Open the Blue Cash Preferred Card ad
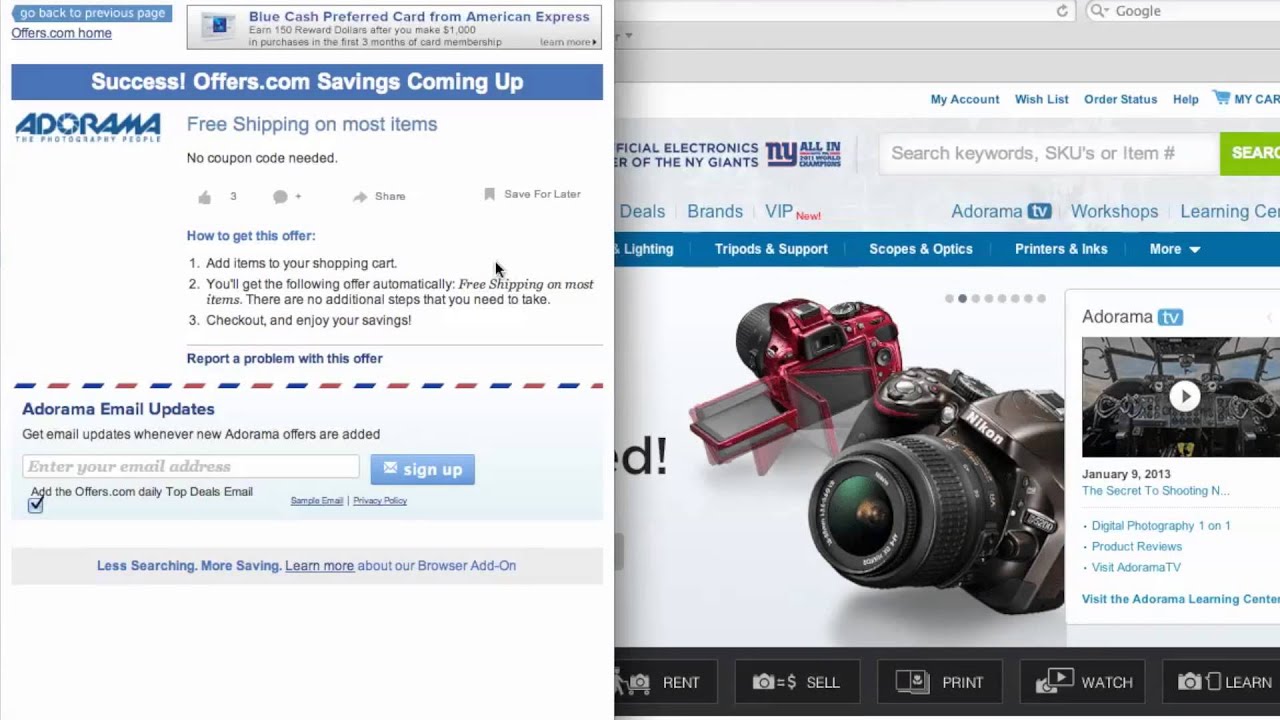 tap(395, 28)
